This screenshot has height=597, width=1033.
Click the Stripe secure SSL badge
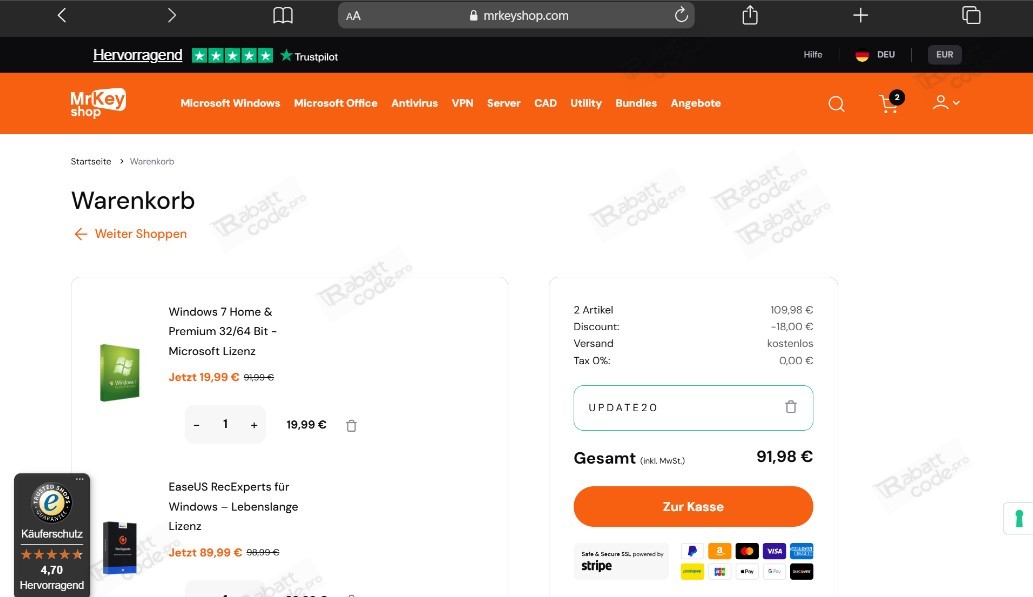click(621, 561)
